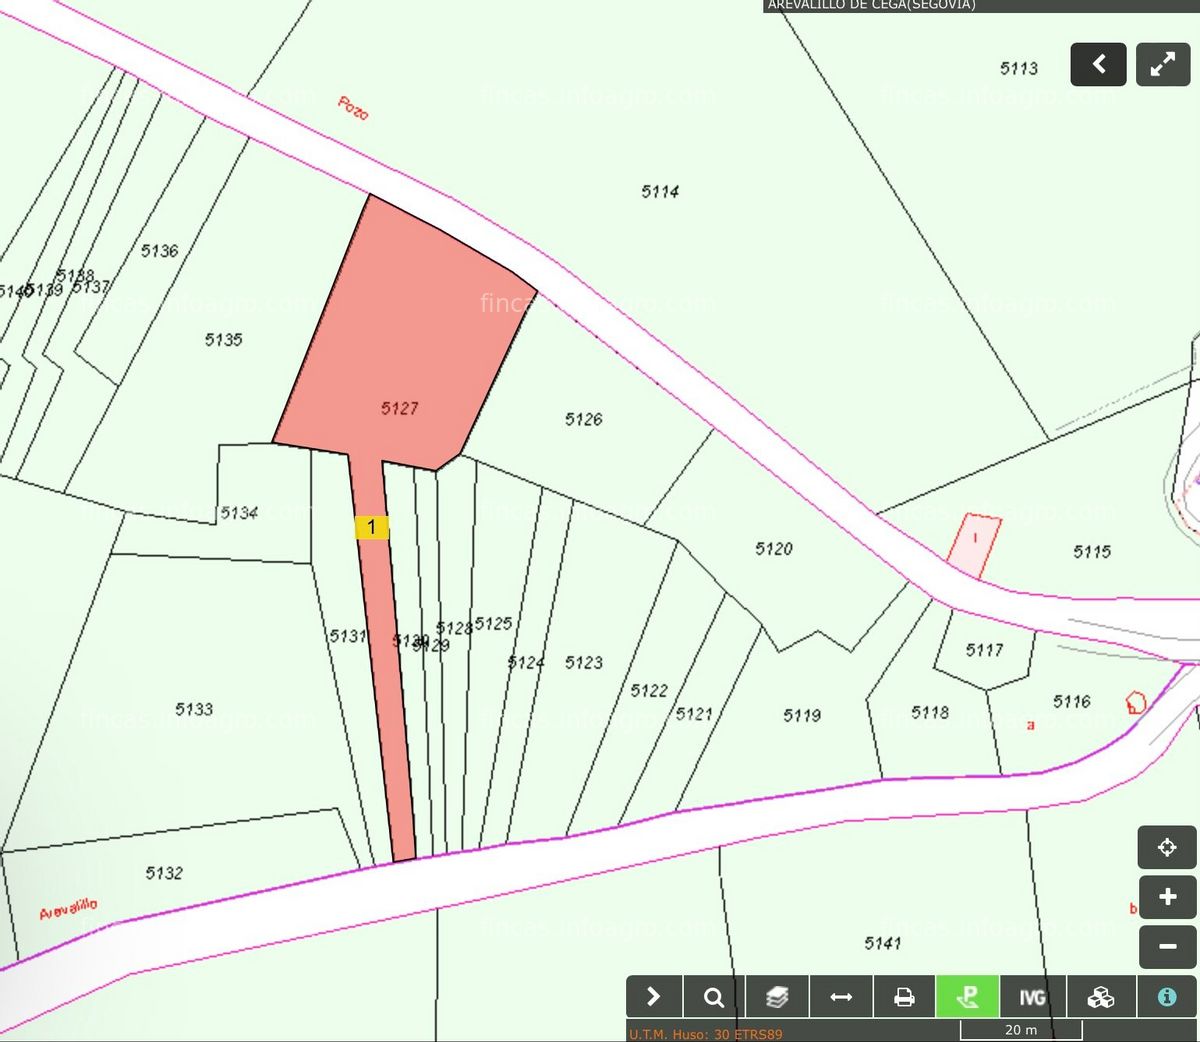Select parcel 5123 label
This screenshot has height=1042, width=1200.
click(x=584, y=662)
